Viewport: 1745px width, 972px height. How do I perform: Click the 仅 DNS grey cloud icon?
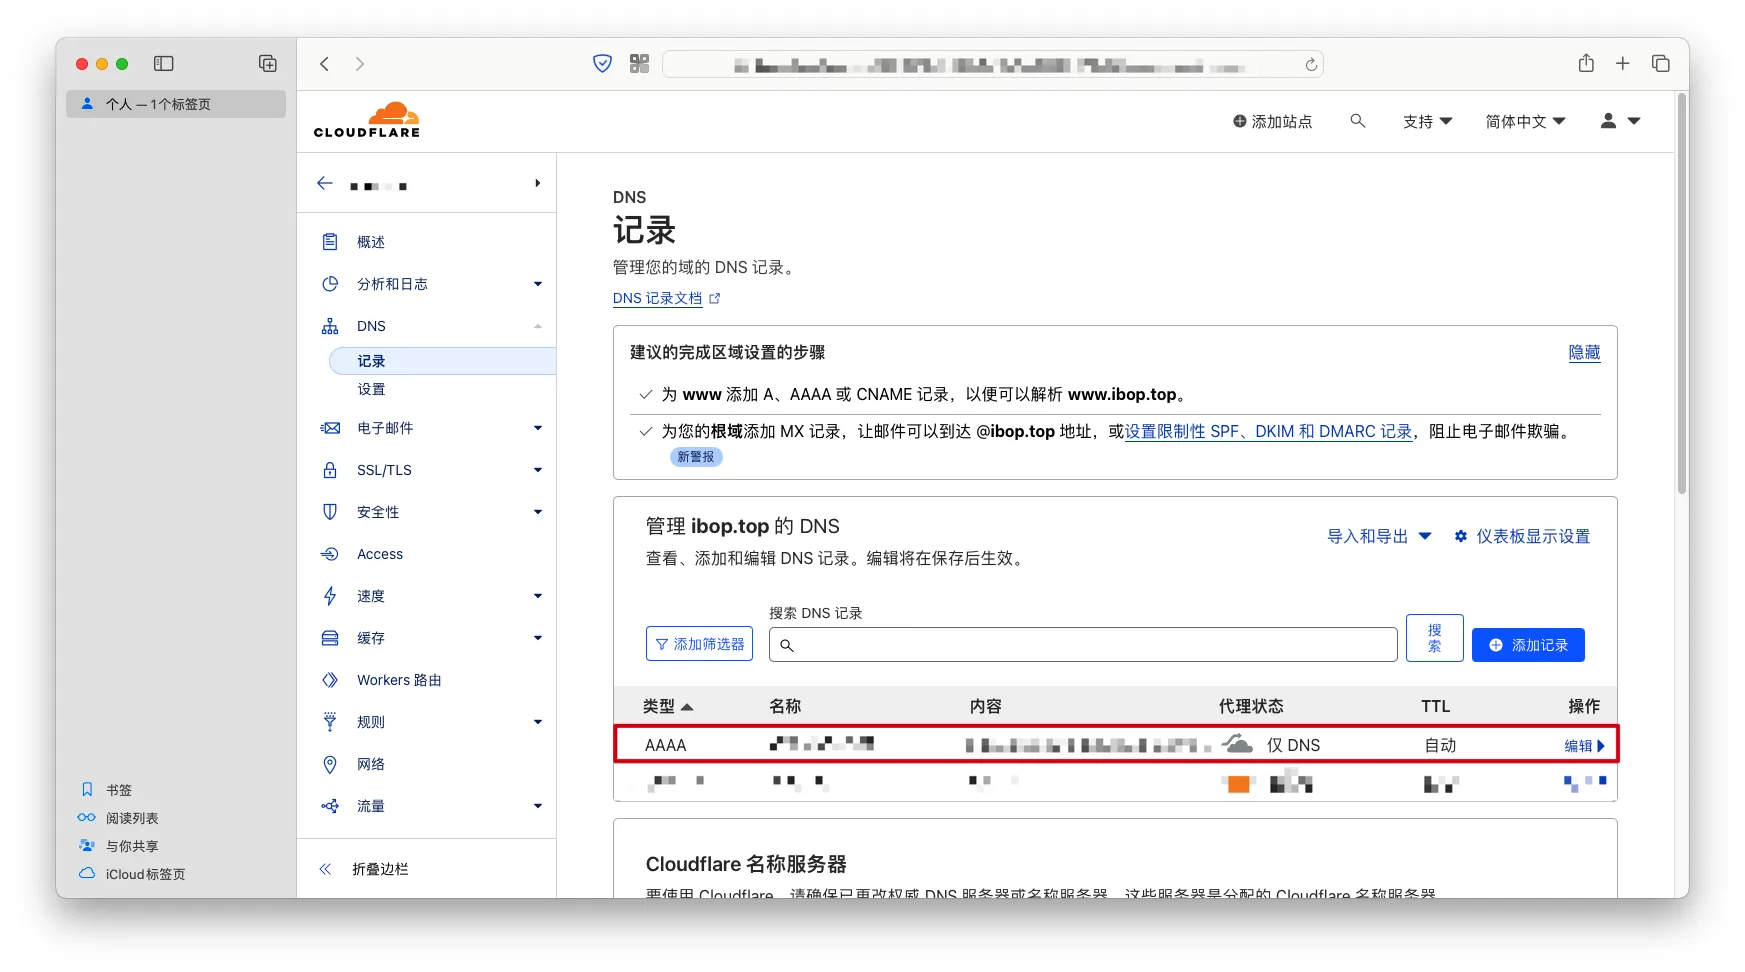point(1238,744)
